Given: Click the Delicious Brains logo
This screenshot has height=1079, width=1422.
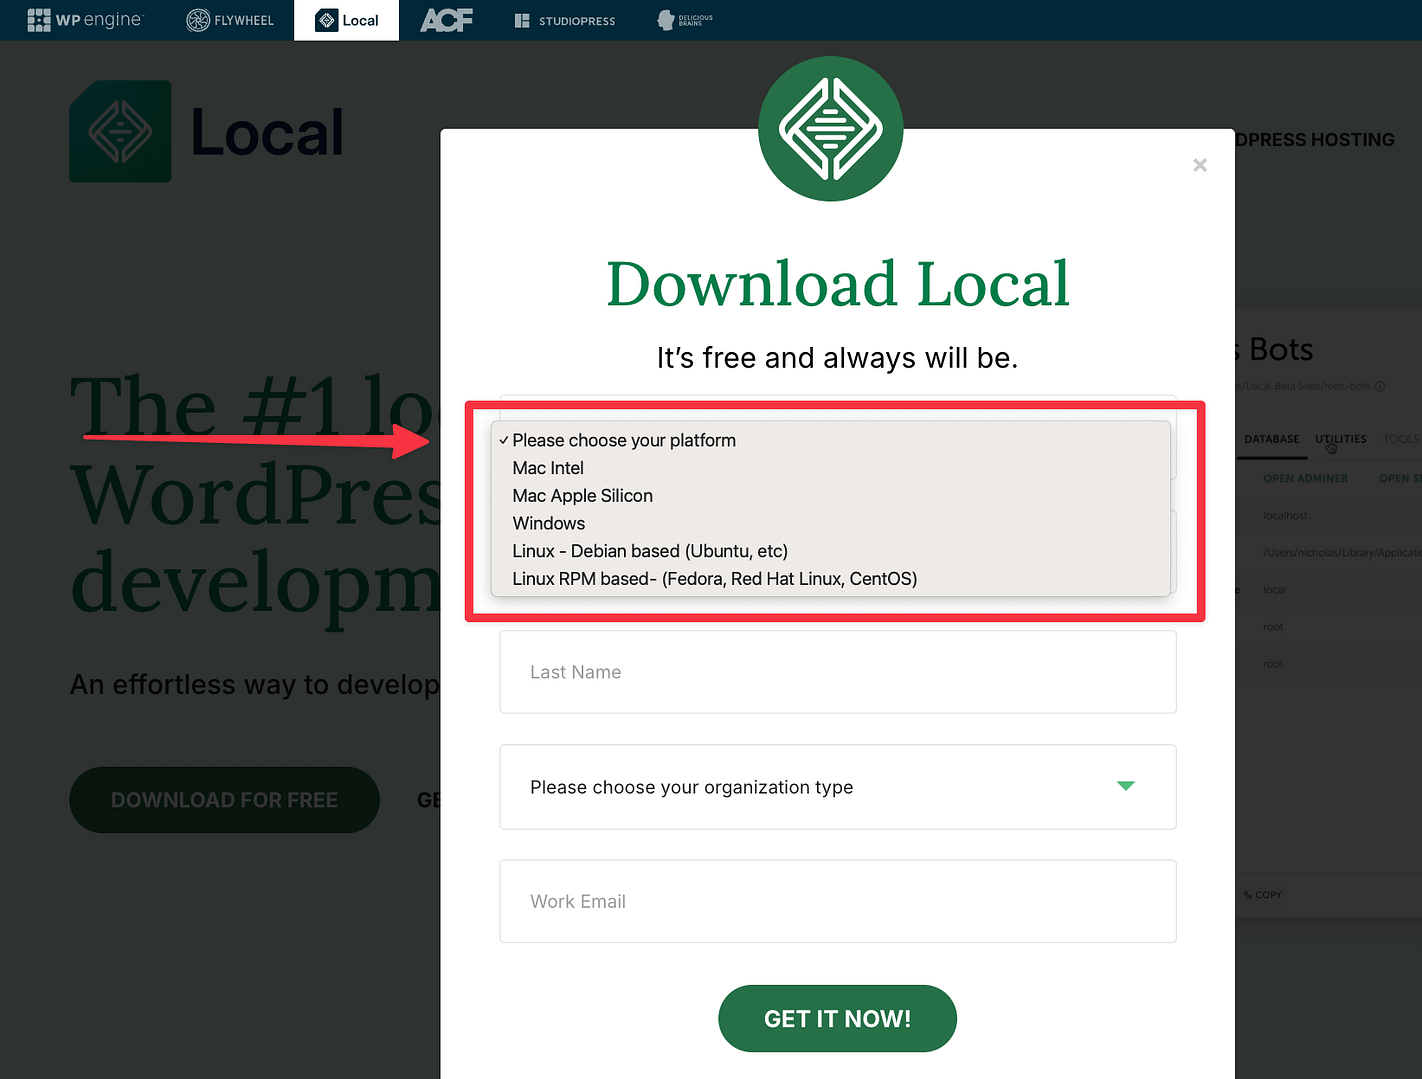Looking at the screenshot, I should point(685,20).
